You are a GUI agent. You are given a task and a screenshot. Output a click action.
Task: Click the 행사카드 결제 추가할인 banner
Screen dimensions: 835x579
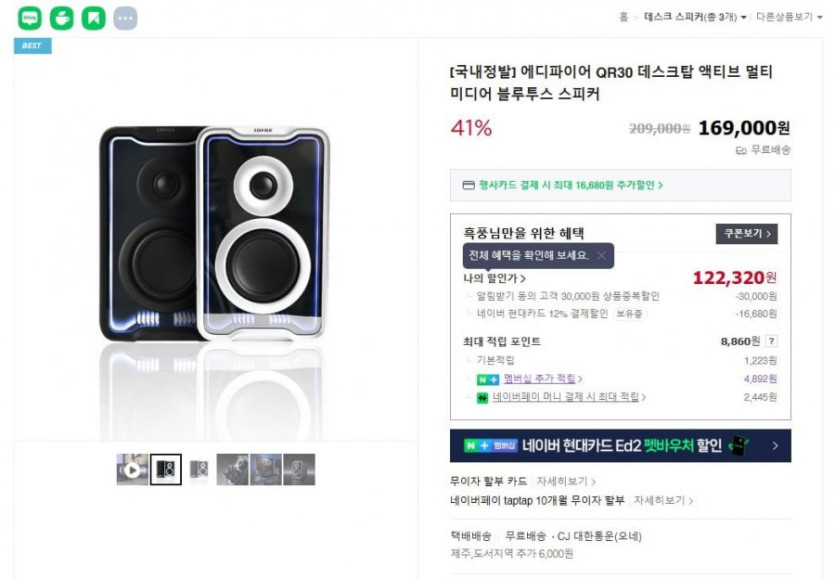click(x=620, y=185)
